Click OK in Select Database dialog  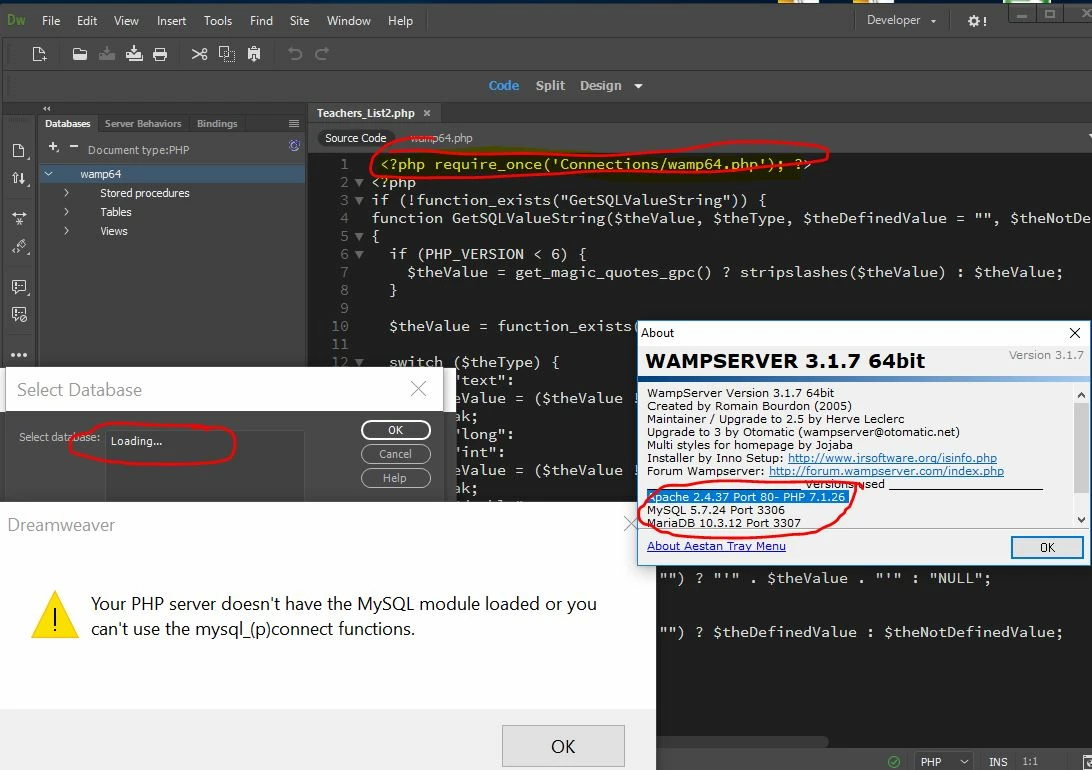pos(396,430)
